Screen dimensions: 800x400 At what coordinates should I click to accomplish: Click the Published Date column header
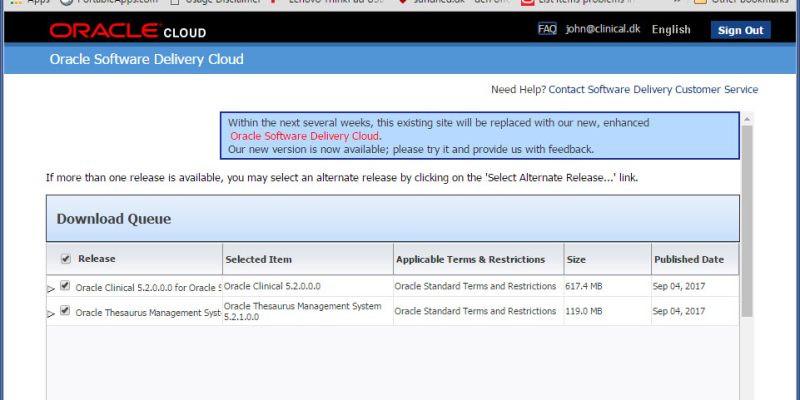click(694, 259)
